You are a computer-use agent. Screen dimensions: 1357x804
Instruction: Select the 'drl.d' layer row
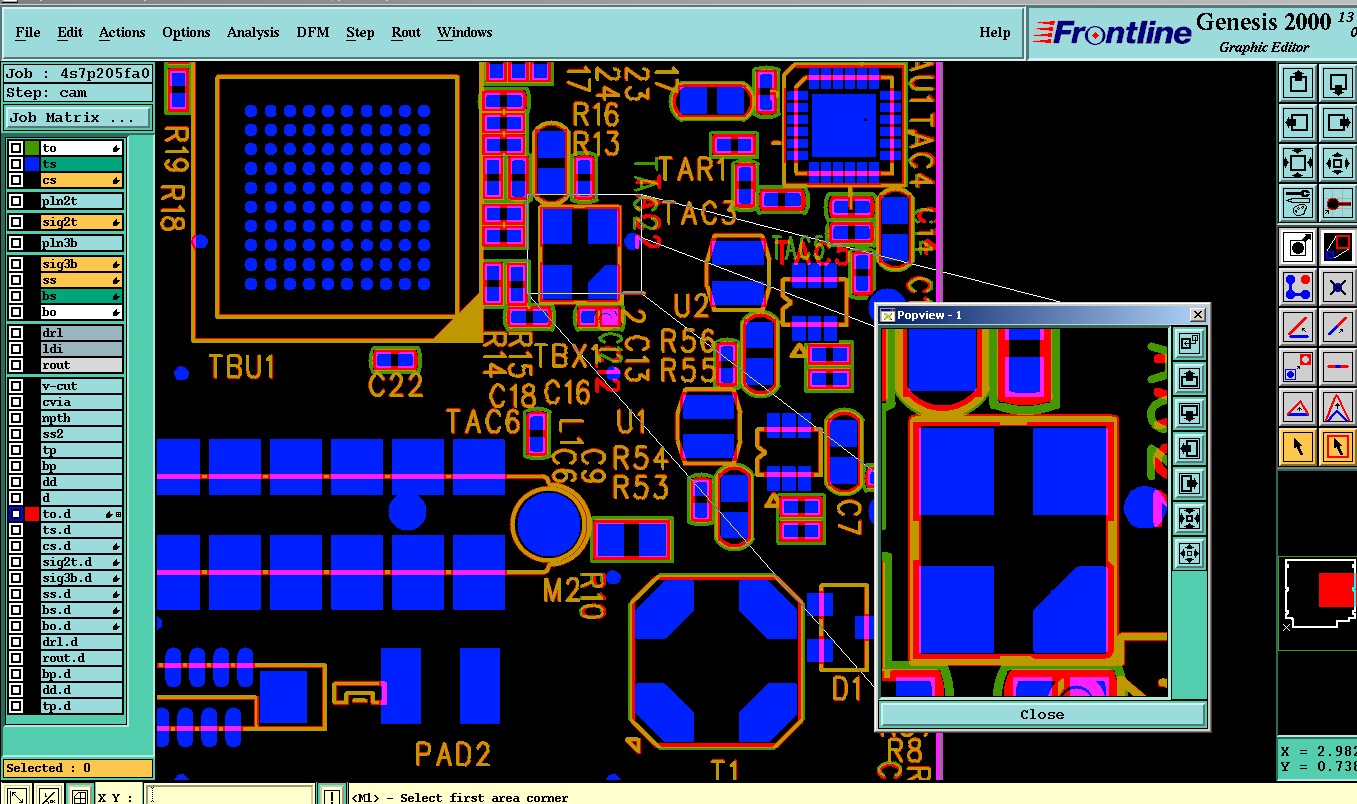[x=82, y=642]
